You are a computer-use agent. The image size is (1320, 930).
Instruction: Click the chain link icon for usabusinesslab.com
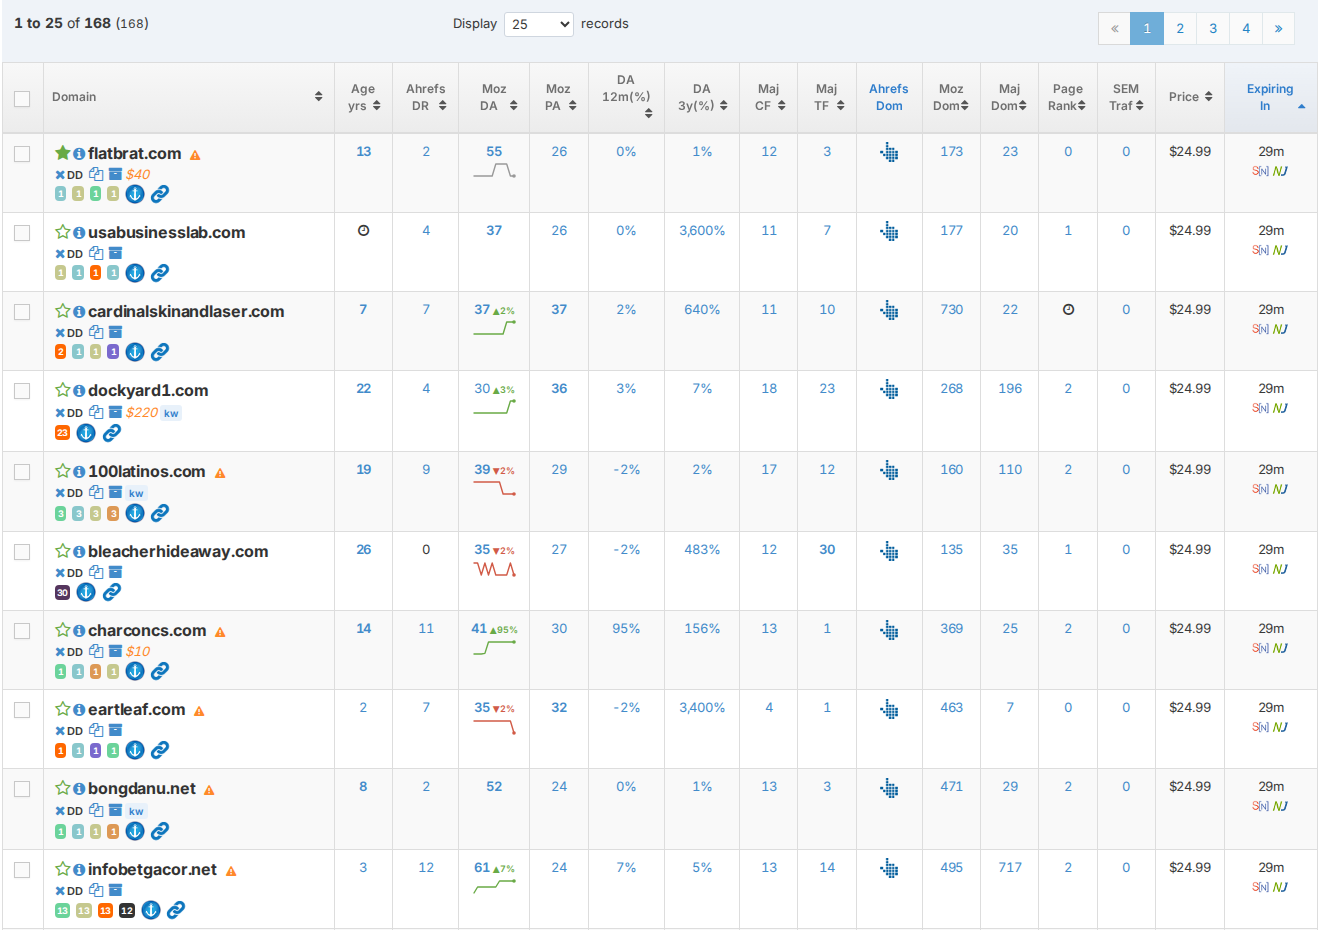coord(160,273)
